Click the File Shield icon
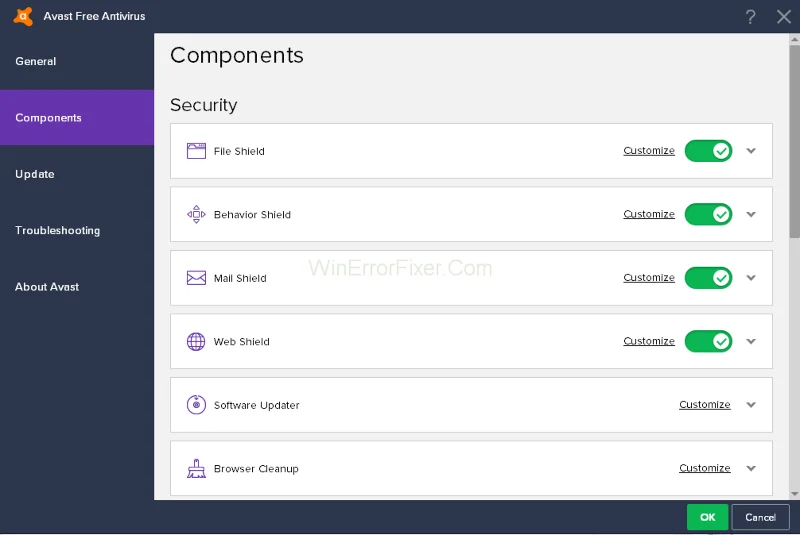The image size is (800, 535). click(196, 151)
